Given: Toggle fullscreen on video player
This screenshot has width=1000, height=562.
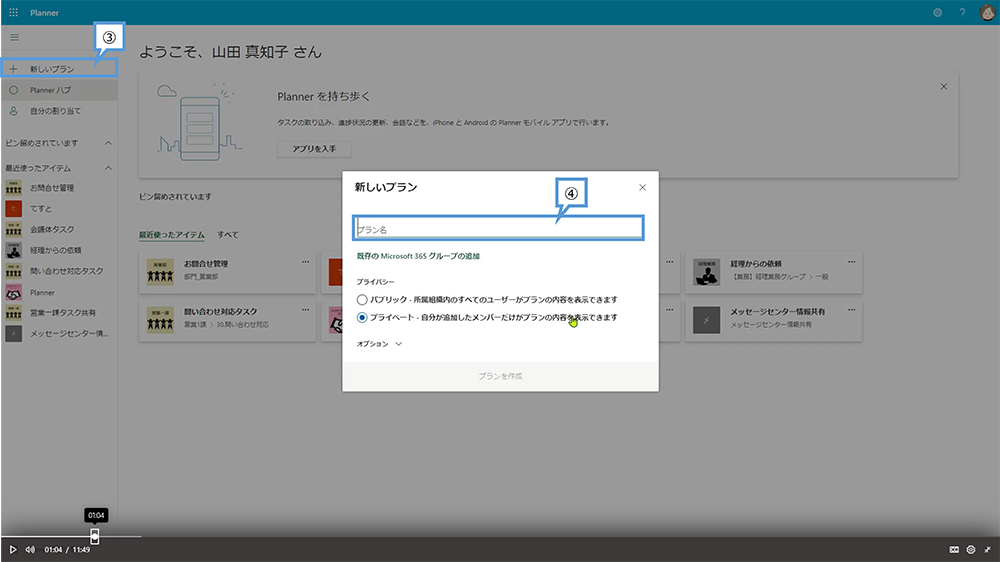Looking at the screenshot, I should tap(987, 549).
